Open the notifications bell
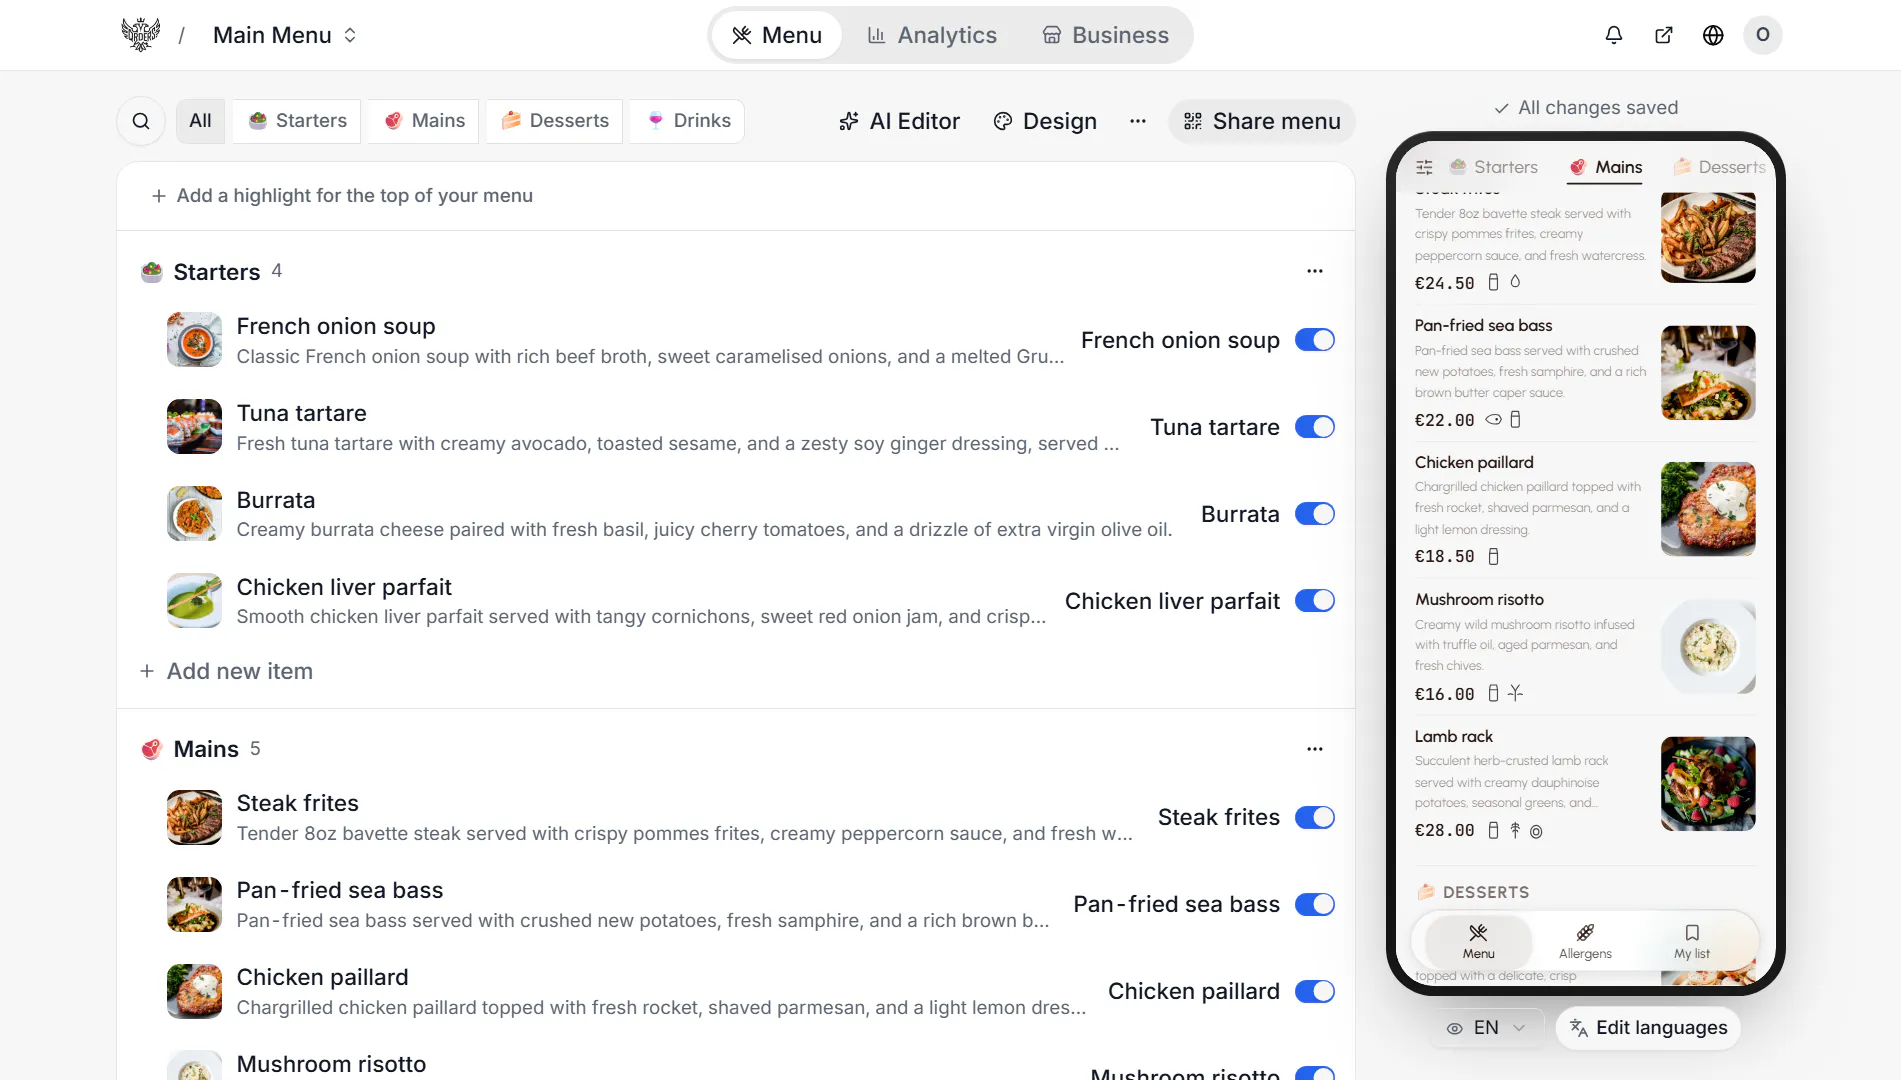 click(x=1614, y=35)
